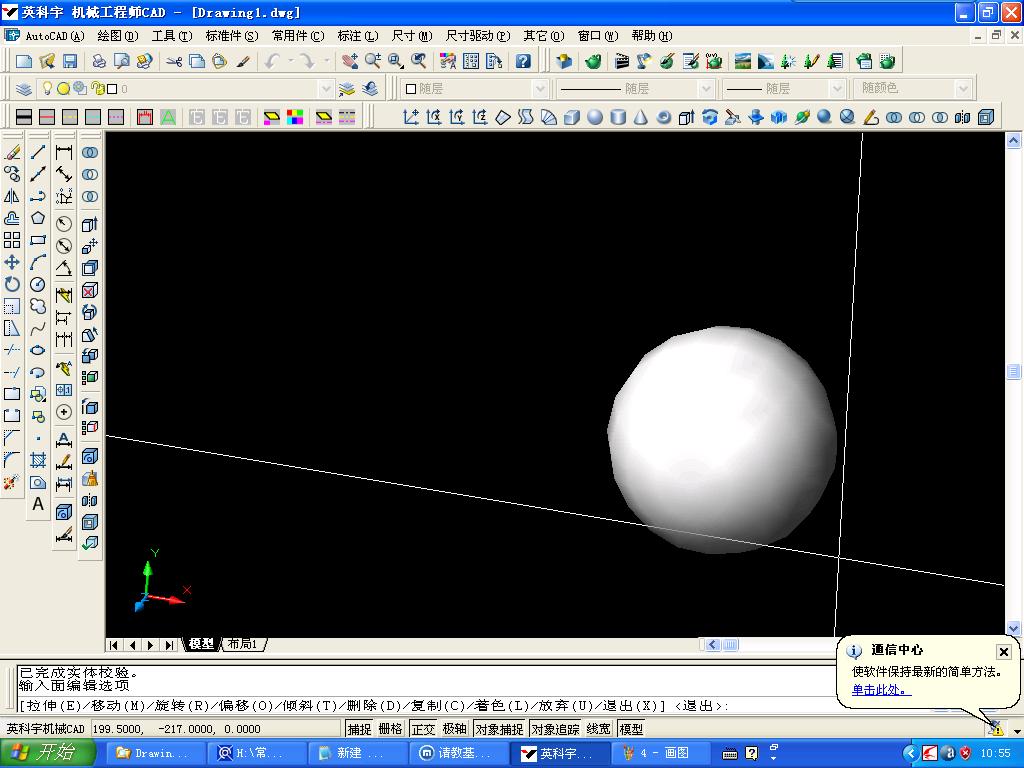Screen dimensions: 1024x768
Task: Switch to the 布局1 layout tab
Action: point(243,644)
